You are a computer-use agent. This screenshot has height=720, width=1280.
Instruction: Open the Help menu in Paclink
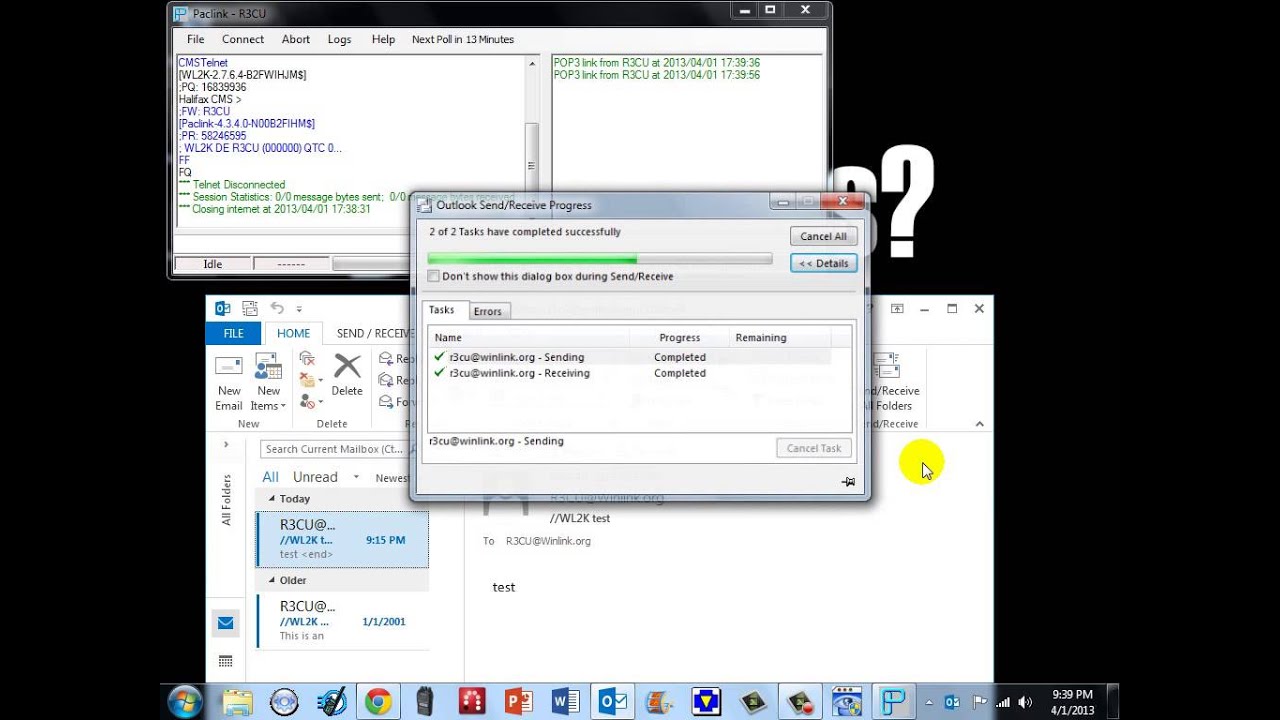pyautogui.click(x=383, y=39)
